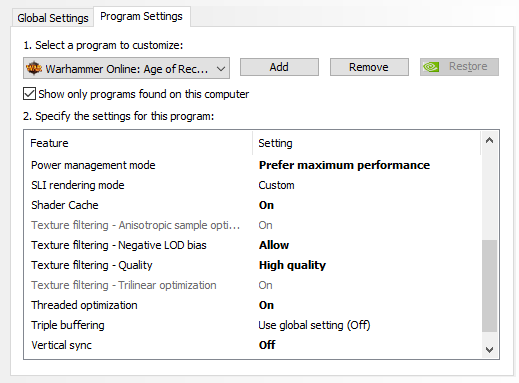This screenshot has height=383, width=519.
Task: Change the Vertical sync Off value
Action: [267, 345]
